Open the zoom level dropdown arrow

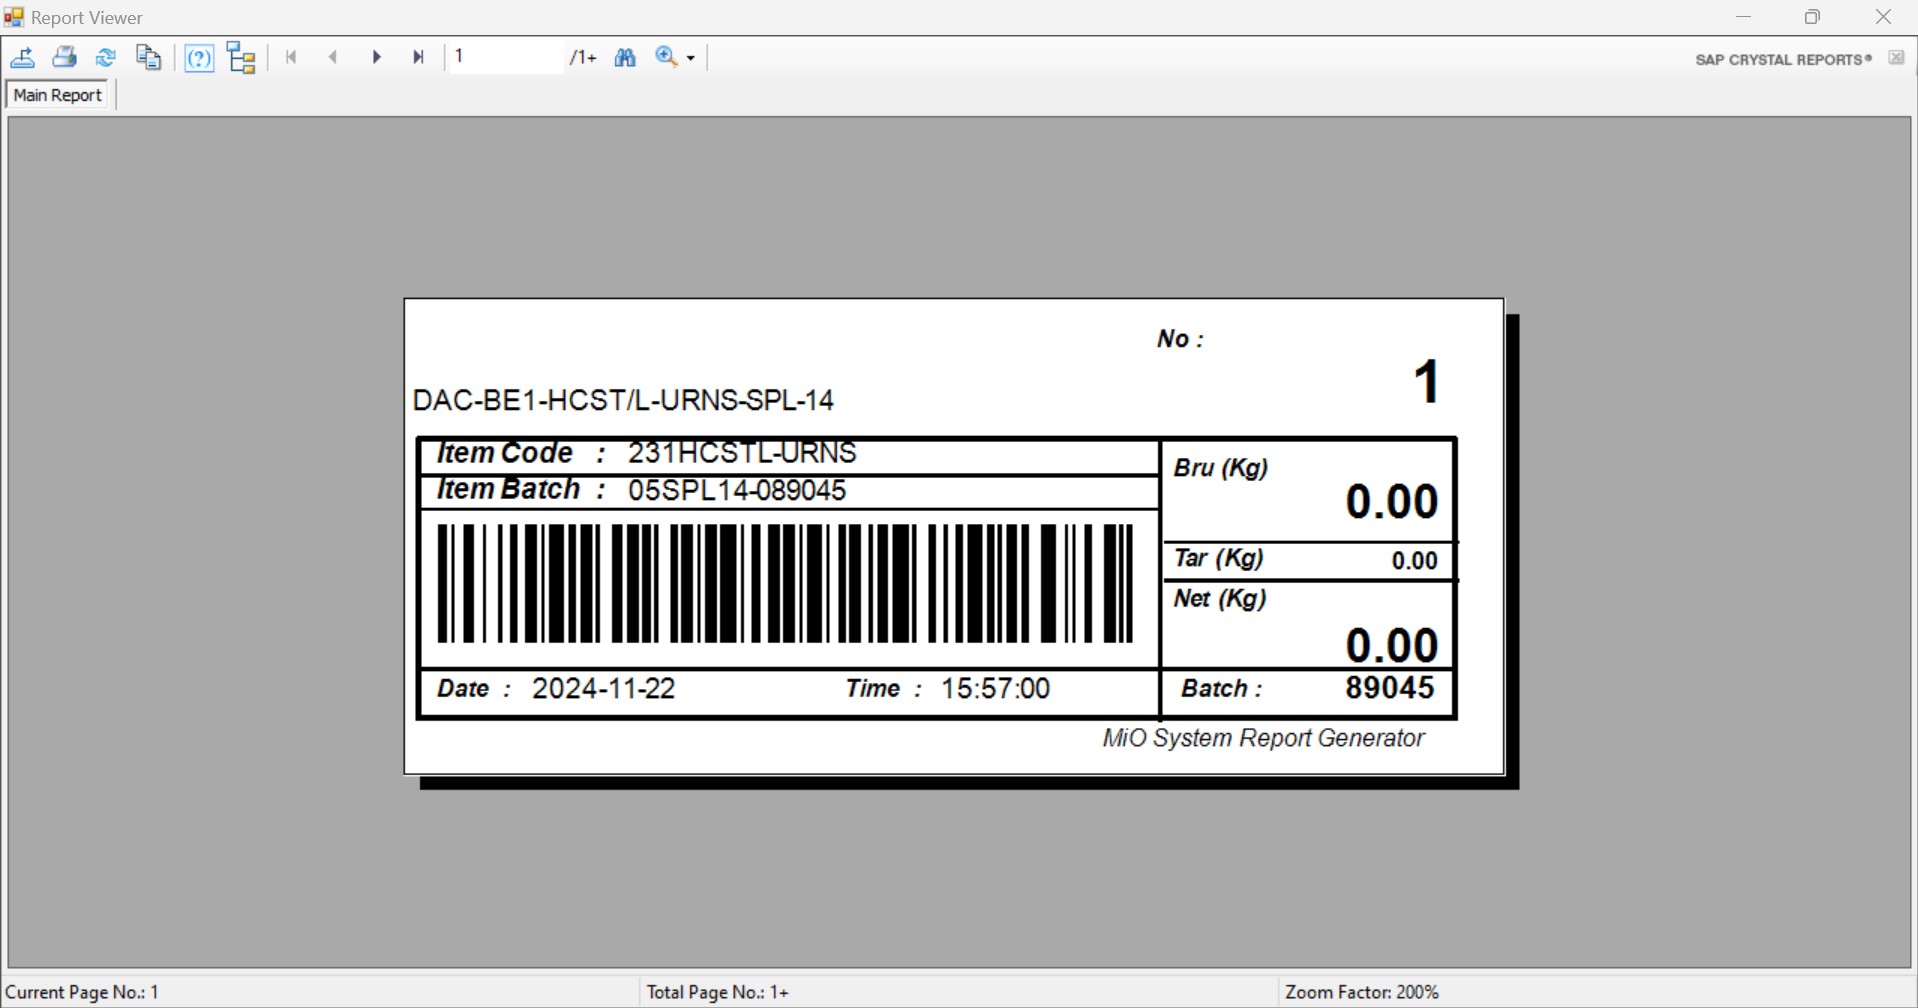pyautogui.click(x=691, y=58)
